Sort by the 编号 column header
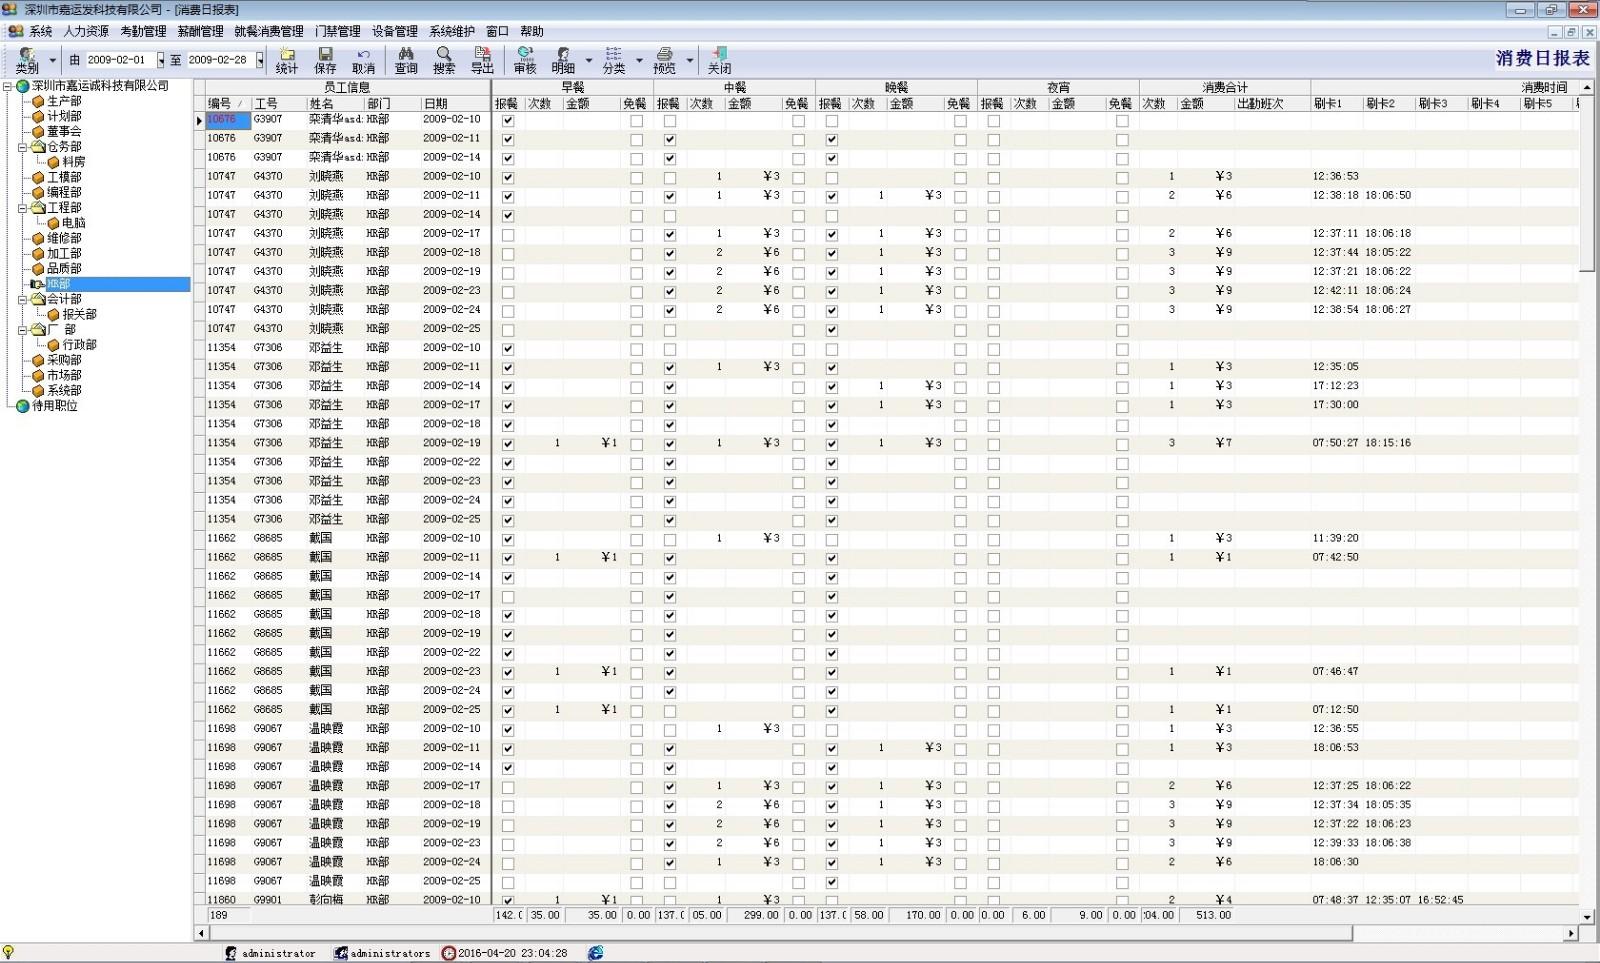The image size is (1600, 963). (x=228, y=104)
